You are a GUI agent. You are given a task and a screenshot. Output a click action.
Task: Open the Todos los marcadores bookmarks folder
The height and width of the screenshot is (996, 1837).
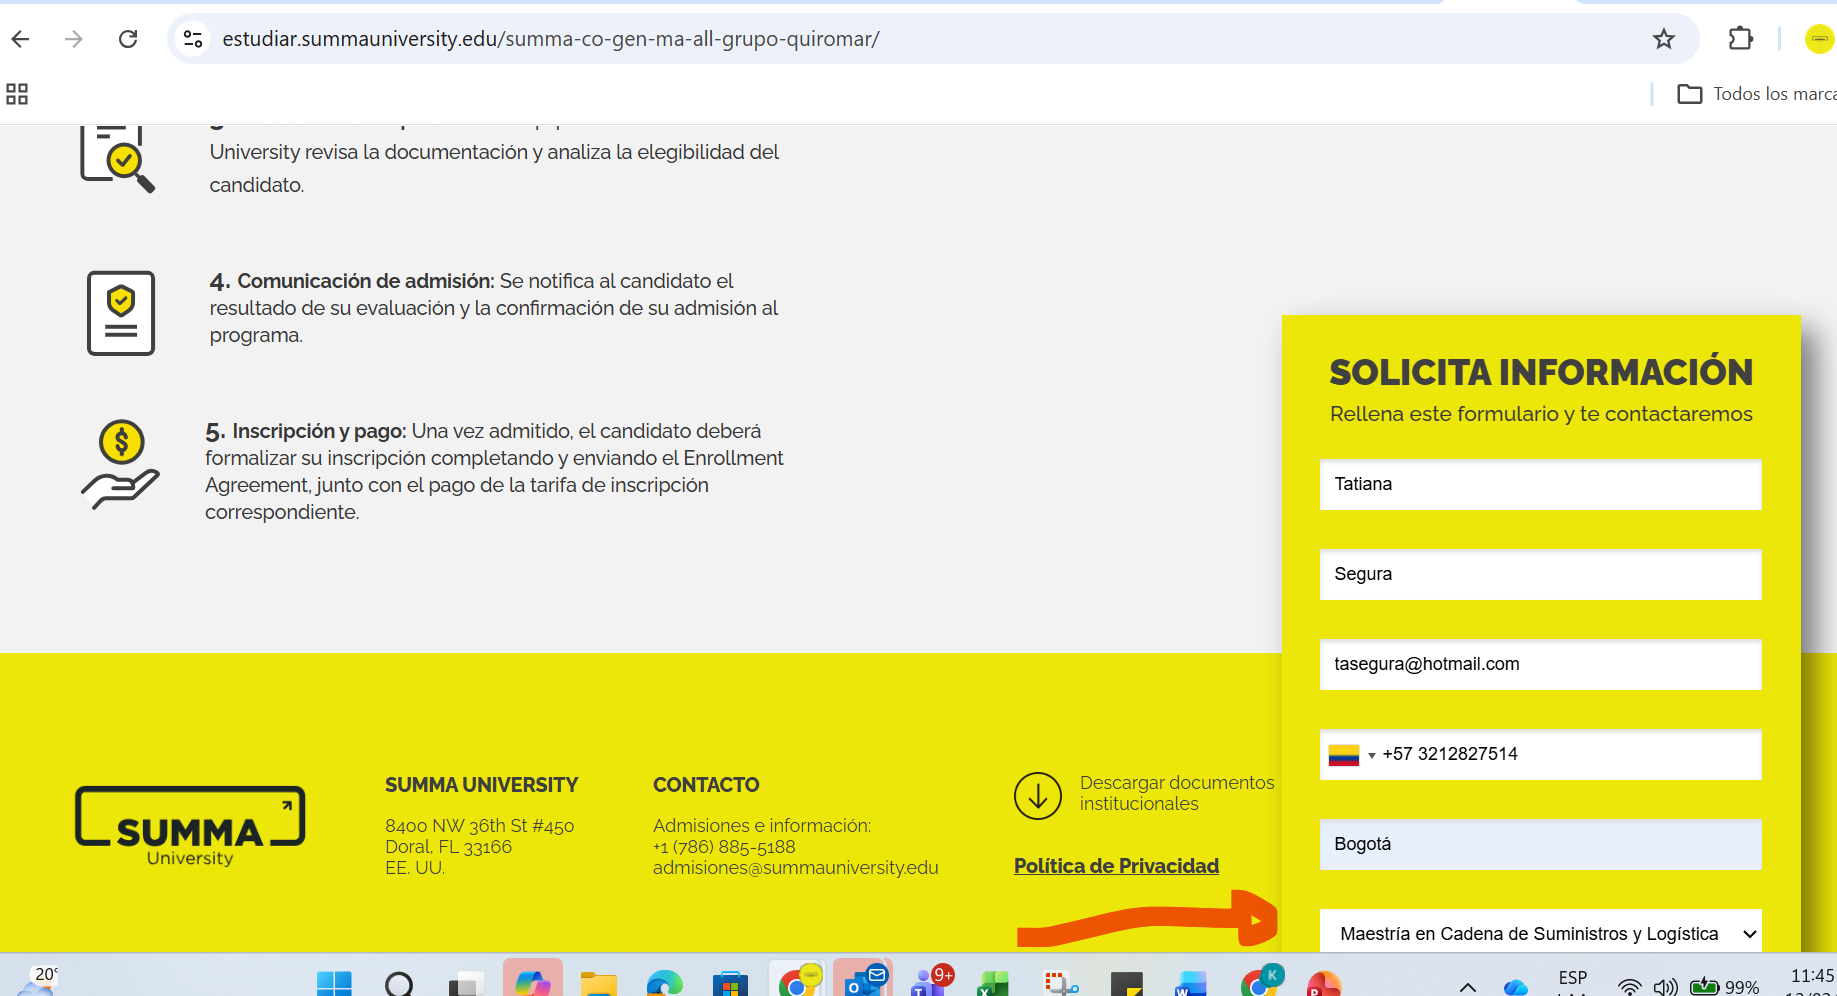(x=1757, y=94)
